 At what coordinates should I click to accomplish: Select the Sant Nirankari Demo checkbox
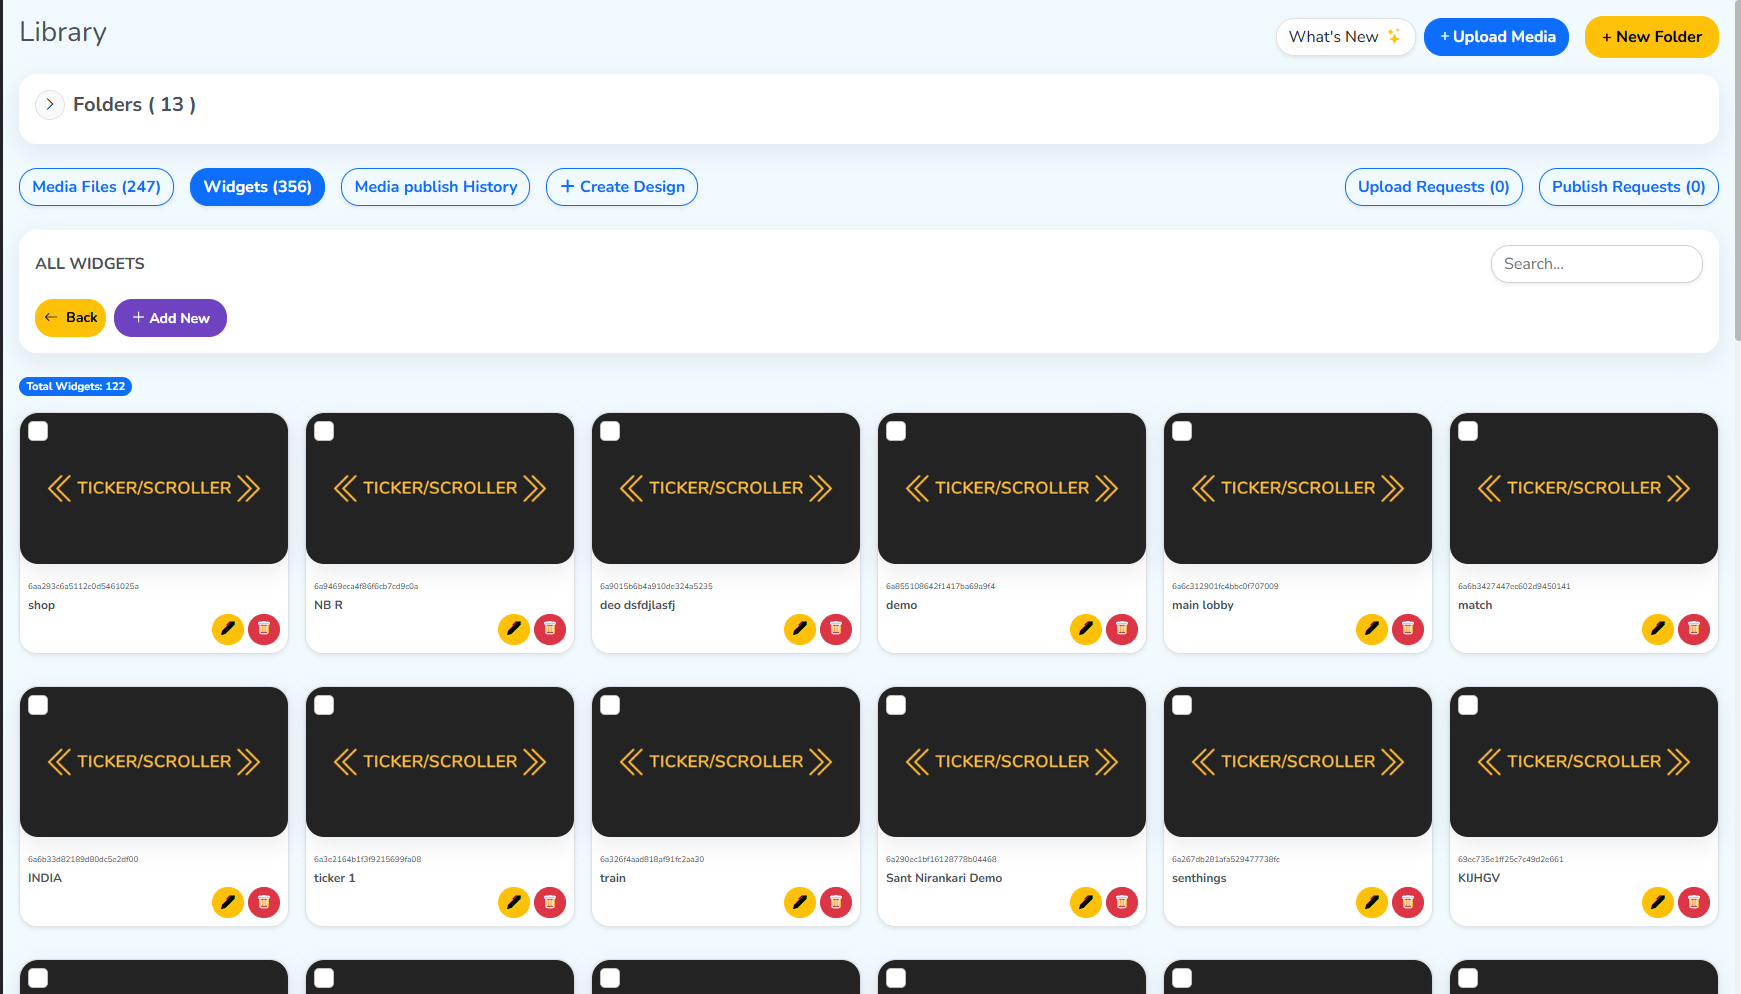point(896,705)
